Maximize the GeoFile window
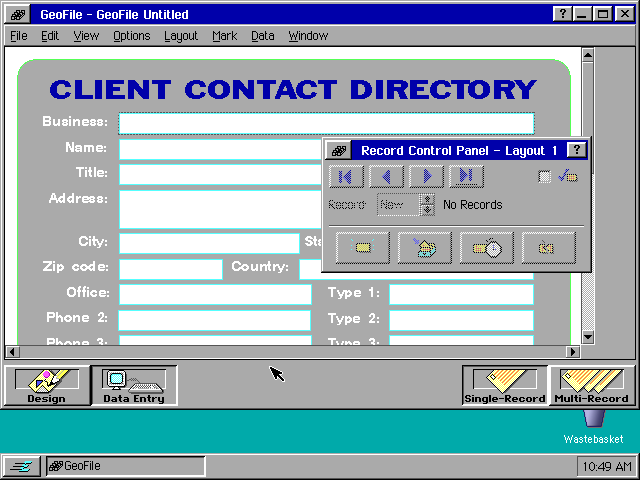The width and height of the screenshot is (640, 480). click(603, 14)
